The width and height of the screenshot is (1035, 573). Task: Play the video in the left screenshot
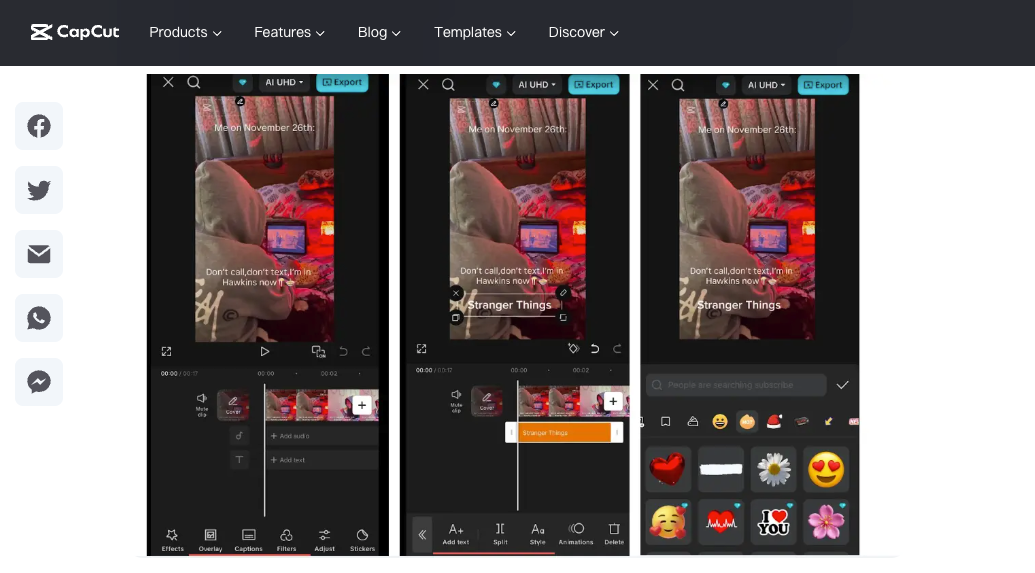click(265, 351)
